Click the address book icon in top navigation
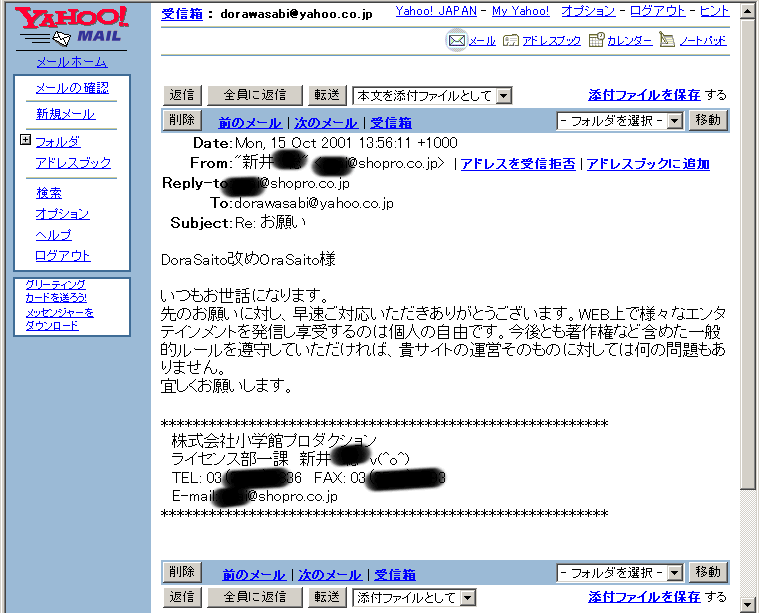 point(511,41)
